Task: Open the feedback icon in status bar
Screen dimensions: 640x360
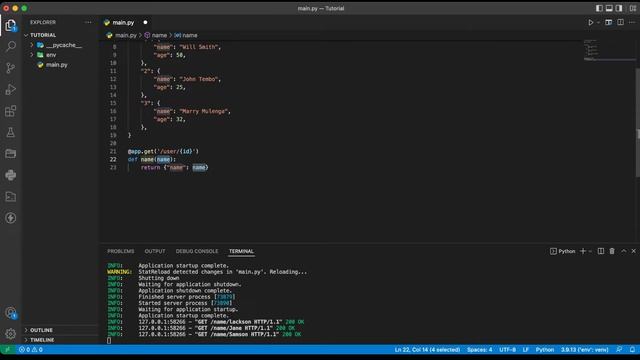Action: pyautogui.click(x=619, y=349)
